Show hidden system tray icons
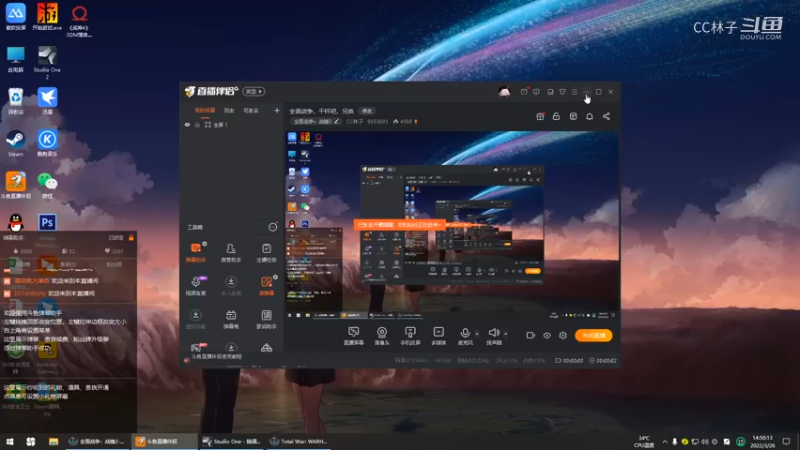Screen dimensions: 800x450 (x=664, y=441)
